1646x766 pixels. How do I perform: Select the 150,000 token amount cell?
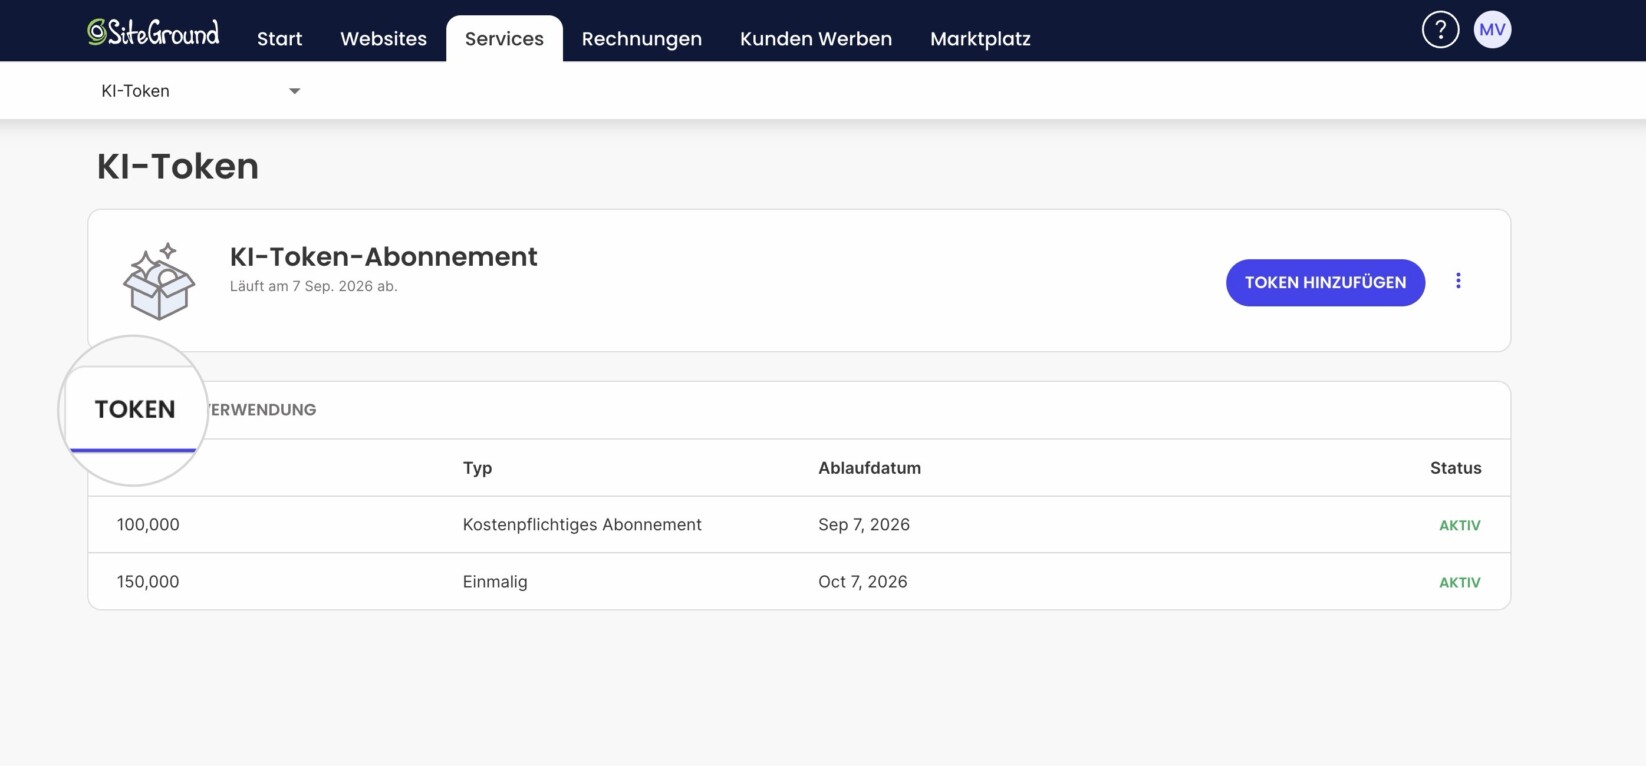(x=148, y=582)
